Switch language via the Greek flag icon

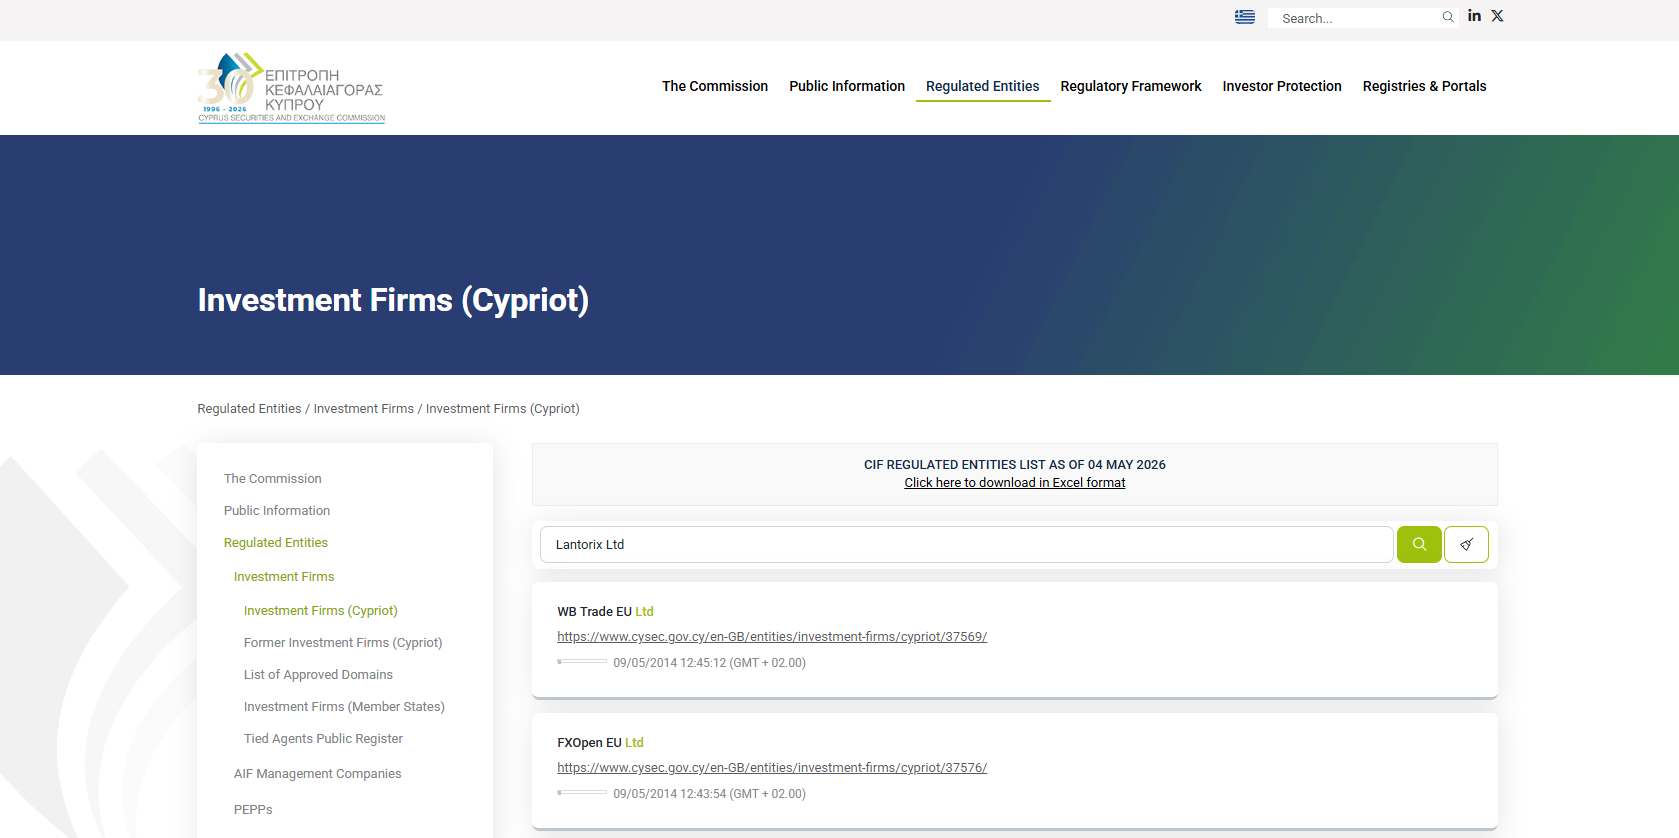(1244, 17)
